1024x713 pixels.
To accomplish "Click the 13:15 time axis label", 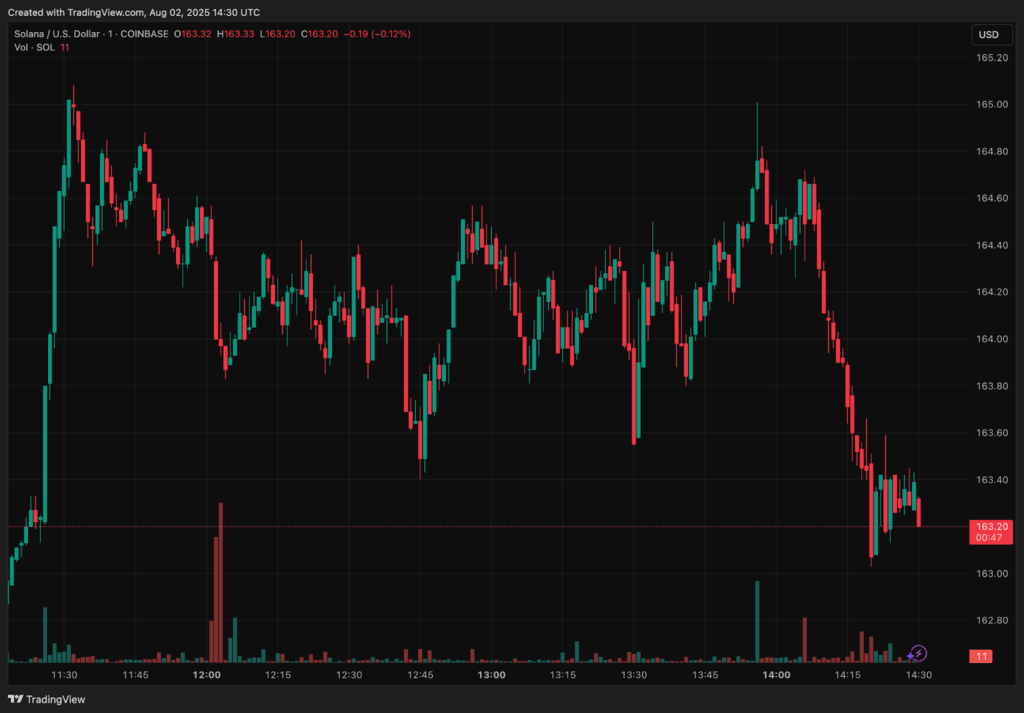I will (563, 675).
